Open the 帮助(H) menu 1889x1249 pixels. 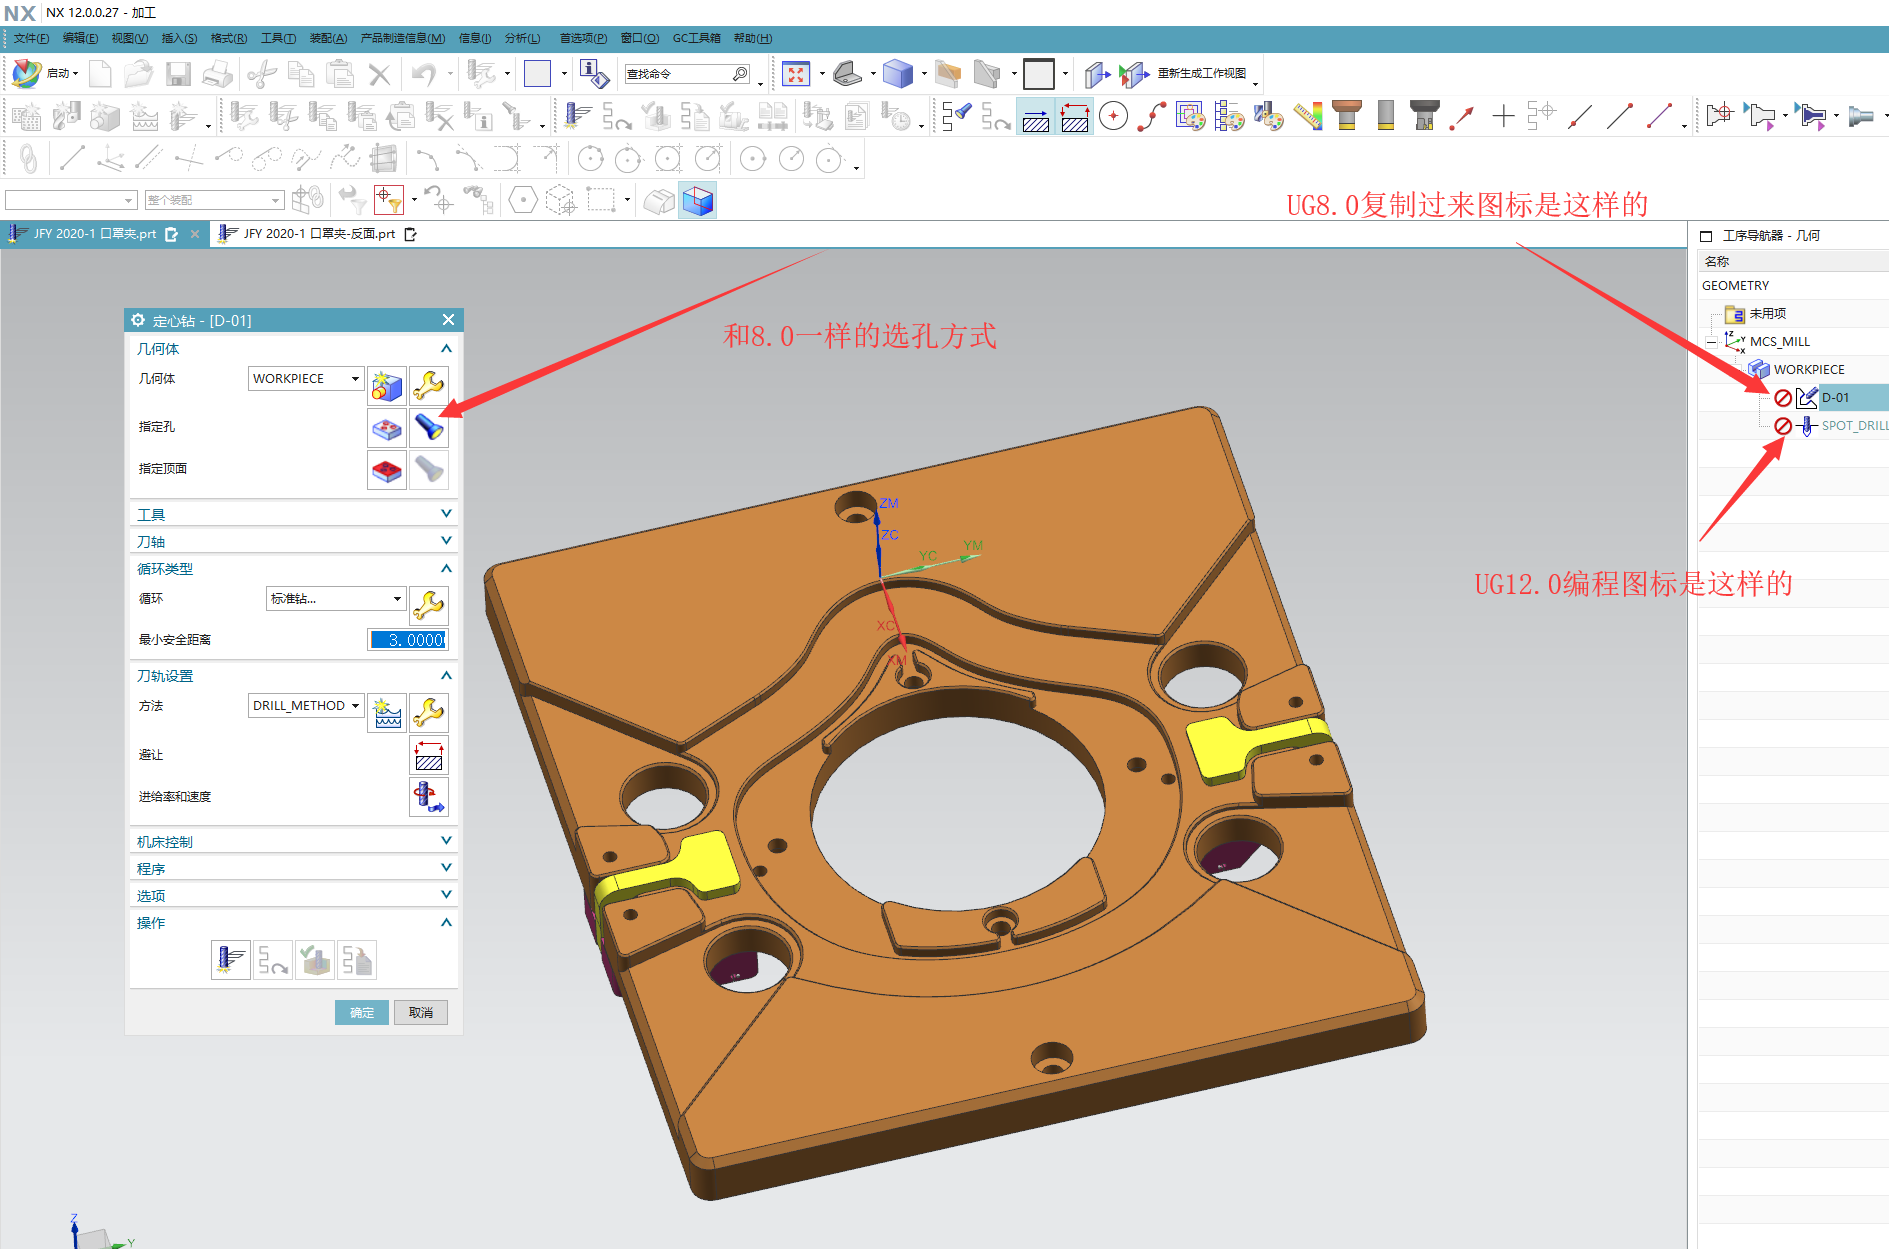coord(752,38)
